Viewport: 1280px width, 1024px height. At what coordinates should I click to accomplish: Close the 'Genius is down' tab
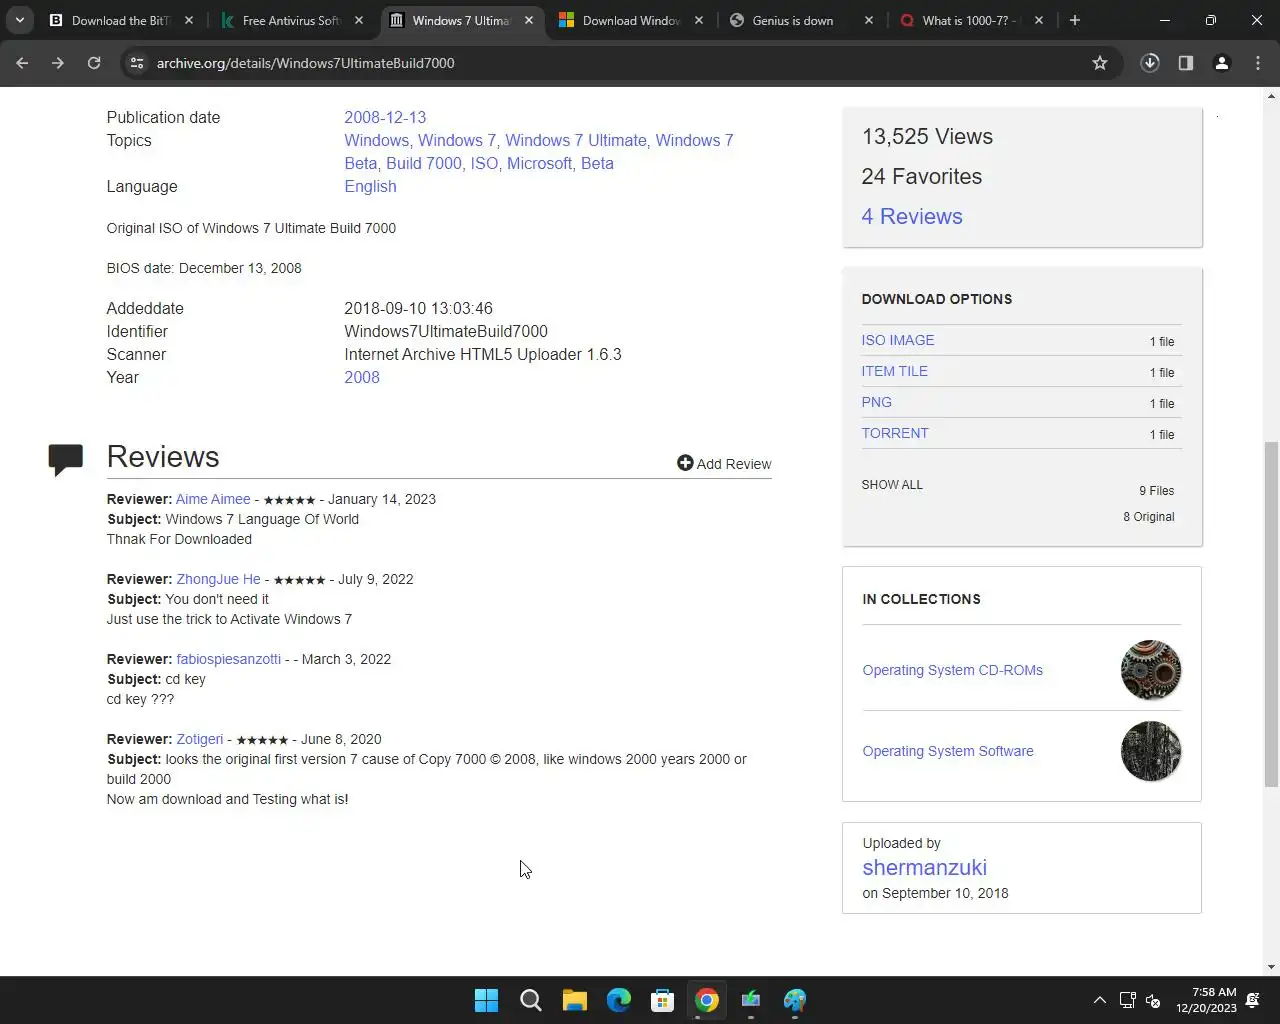[x=869, y=20]
